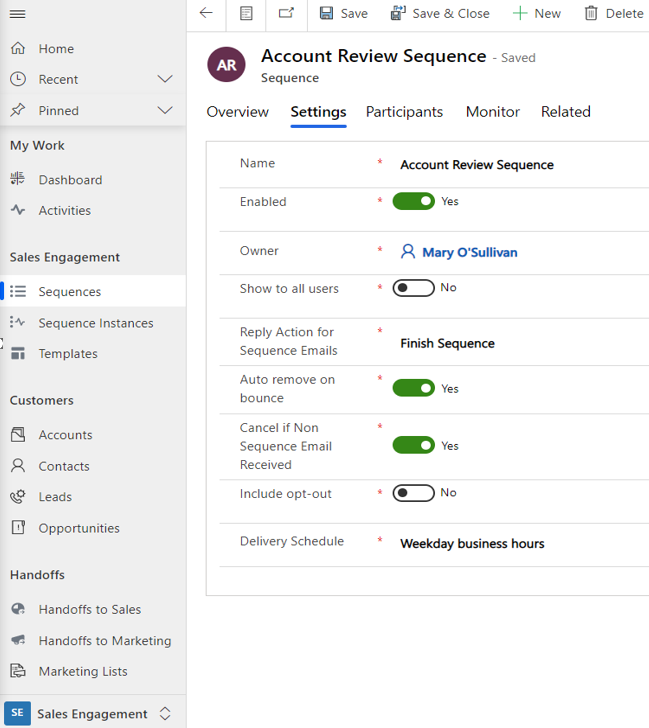Open the Monitor tab
Viewport: 649px width, 728px height.
pos(493,112)
